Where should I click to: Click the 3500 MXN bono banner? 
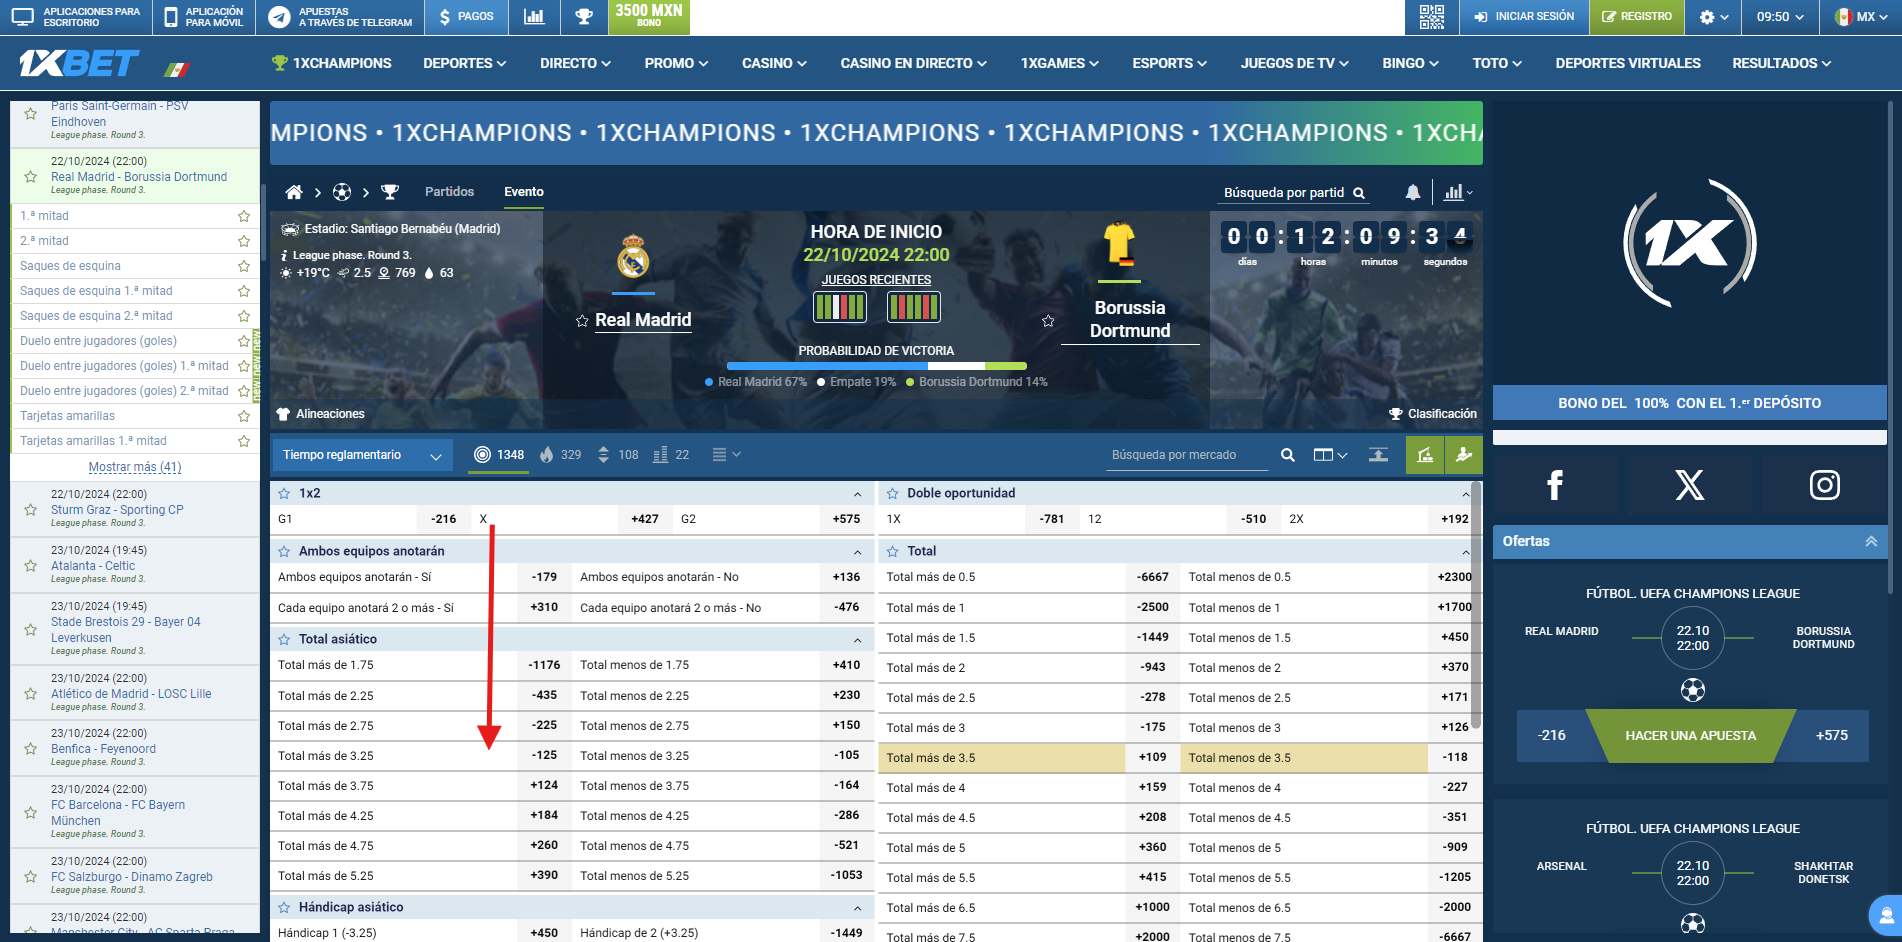[649, 15]
